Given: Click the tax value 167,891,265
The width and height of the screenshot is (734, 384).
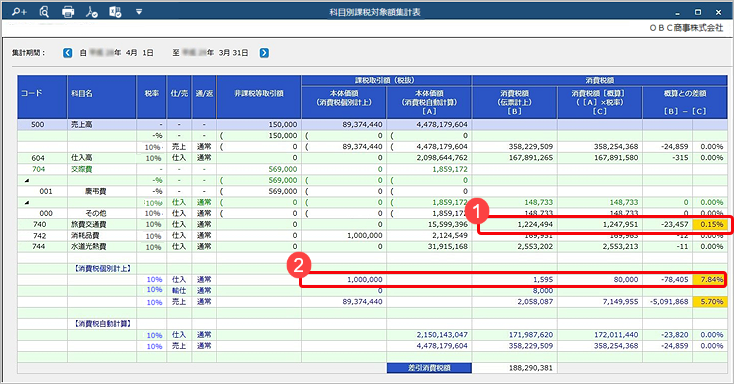Looking at the screenshot, I should coord(531,158).
